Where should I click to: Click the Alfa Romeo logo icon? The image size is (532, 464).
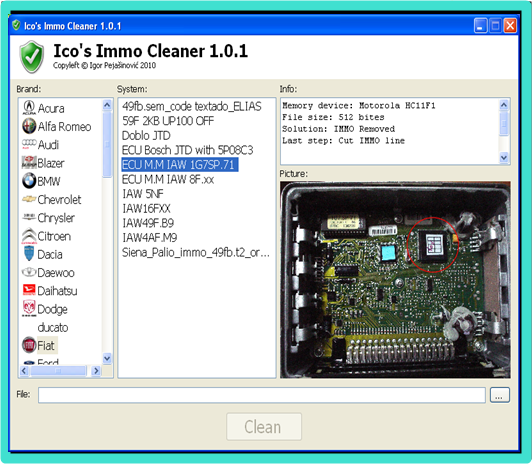tap(29, 126)
